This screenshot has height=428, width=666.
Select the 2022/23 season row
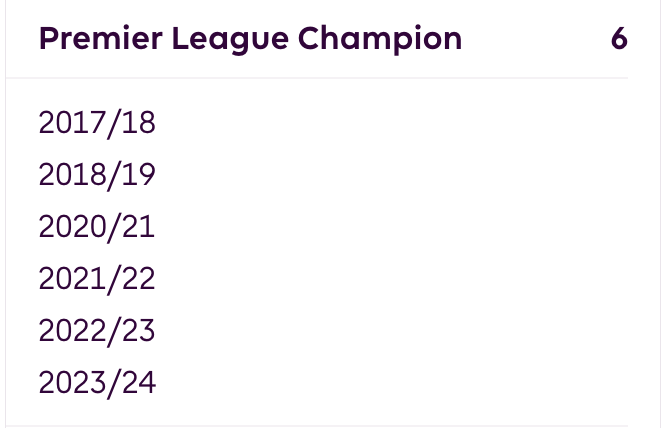pos(97,331)
